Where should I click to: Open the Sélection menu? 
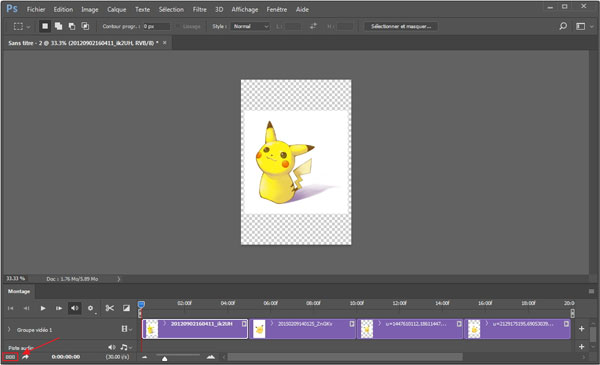pyautogui.click(x=171, y=10)
